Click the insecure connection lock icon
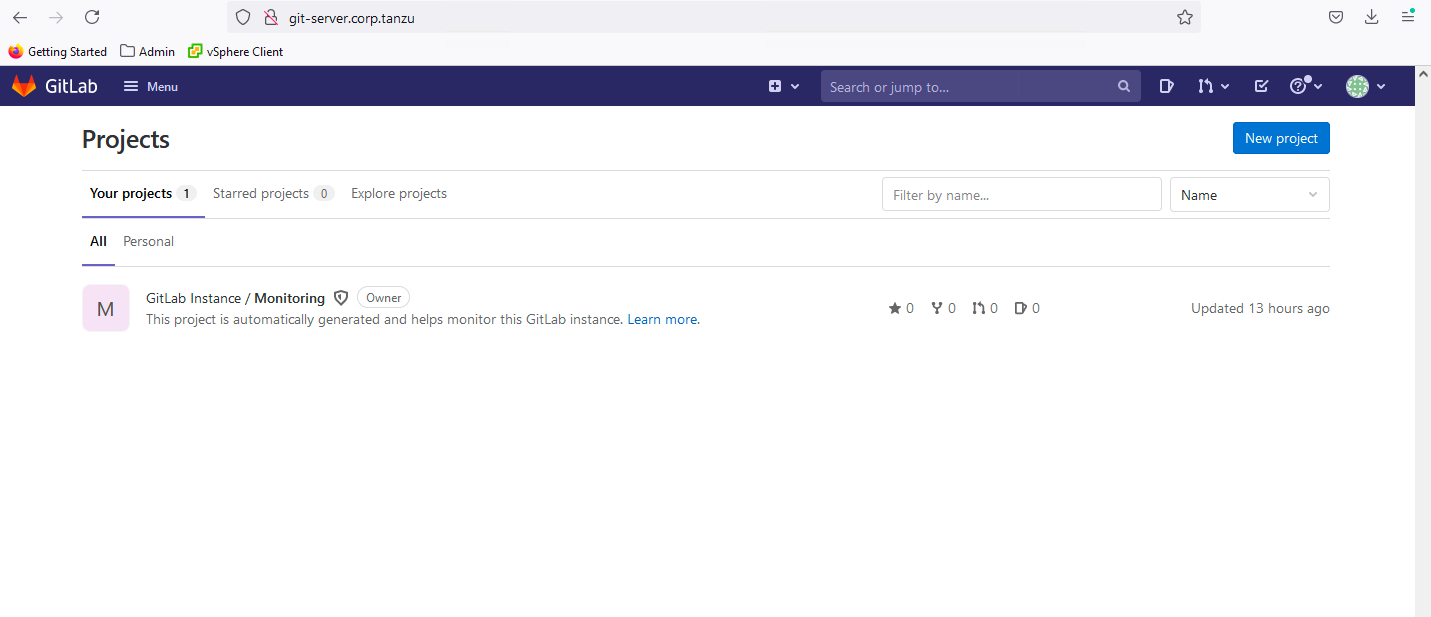This screenshot has width=1431, height=617. click(x=269, y=17)
